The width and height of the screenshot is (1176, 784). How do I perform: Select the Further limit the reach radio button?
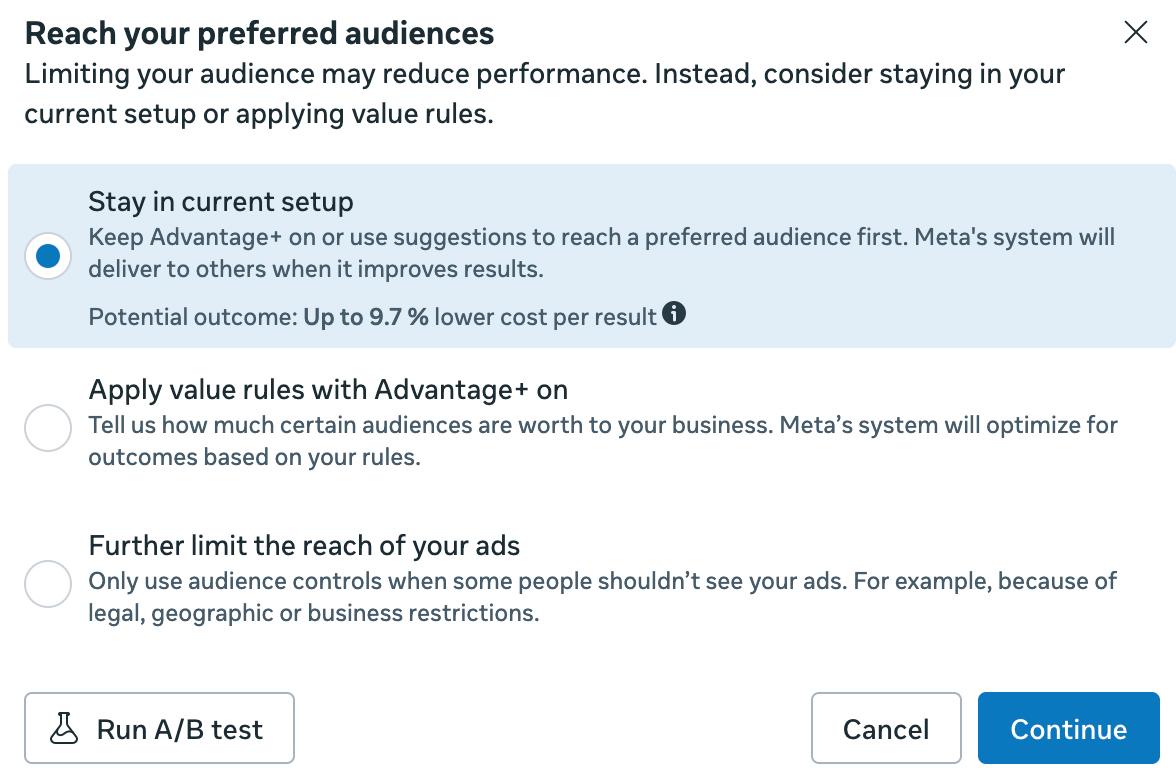[48, 584]
